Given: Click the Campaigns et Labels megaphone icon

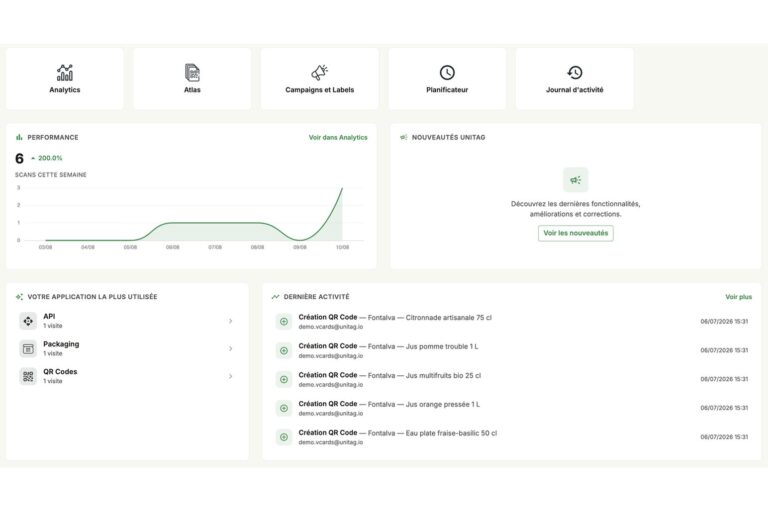Looking at the screenshot, I should pos(319,73).
